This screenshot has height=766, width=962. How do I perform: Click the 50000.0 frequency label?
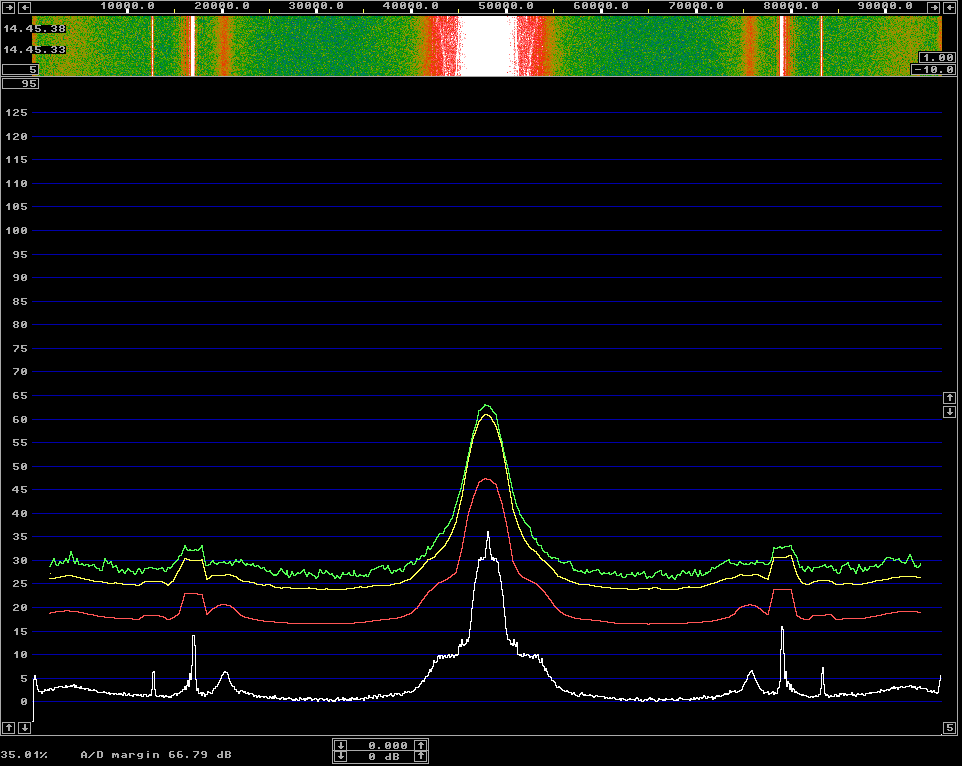(x=506, y=6)
